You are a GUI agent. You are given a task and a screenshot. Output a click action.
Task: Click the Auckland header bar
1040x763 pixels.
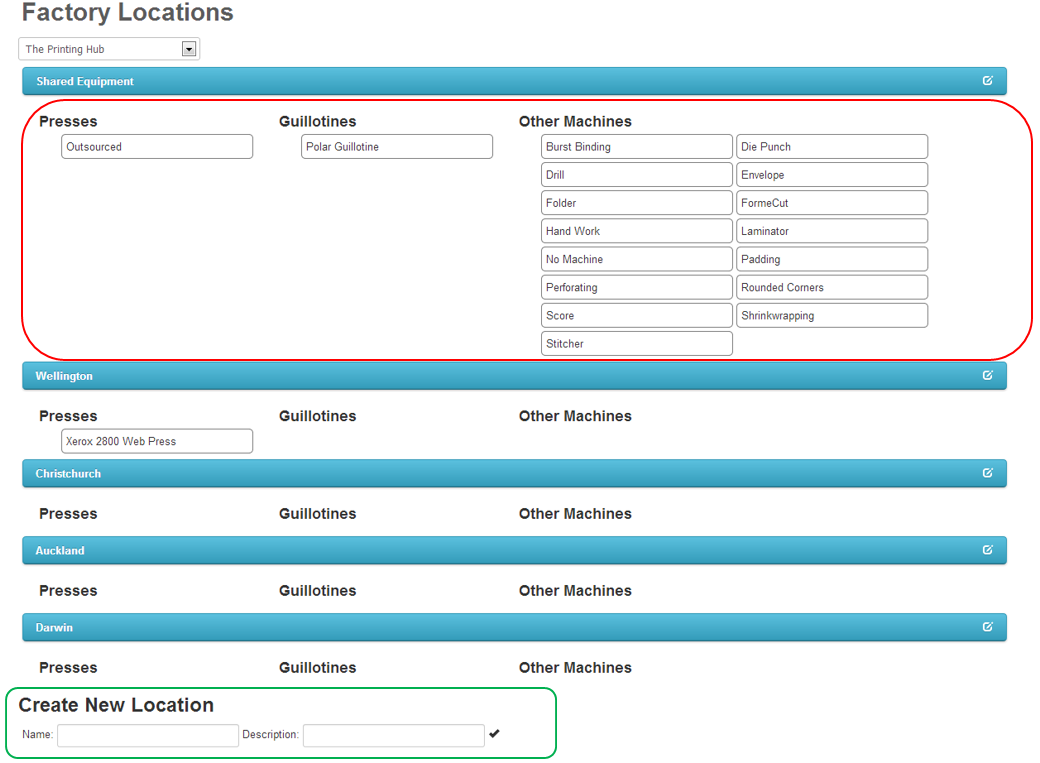514,550
